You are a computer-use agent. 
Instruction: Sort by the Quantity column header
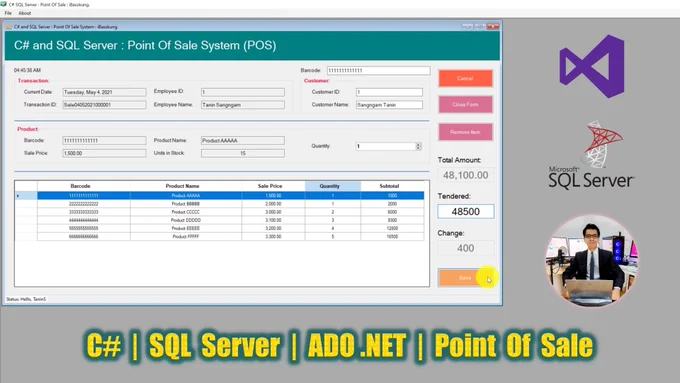pyautogui.click(x=333, y=186)
